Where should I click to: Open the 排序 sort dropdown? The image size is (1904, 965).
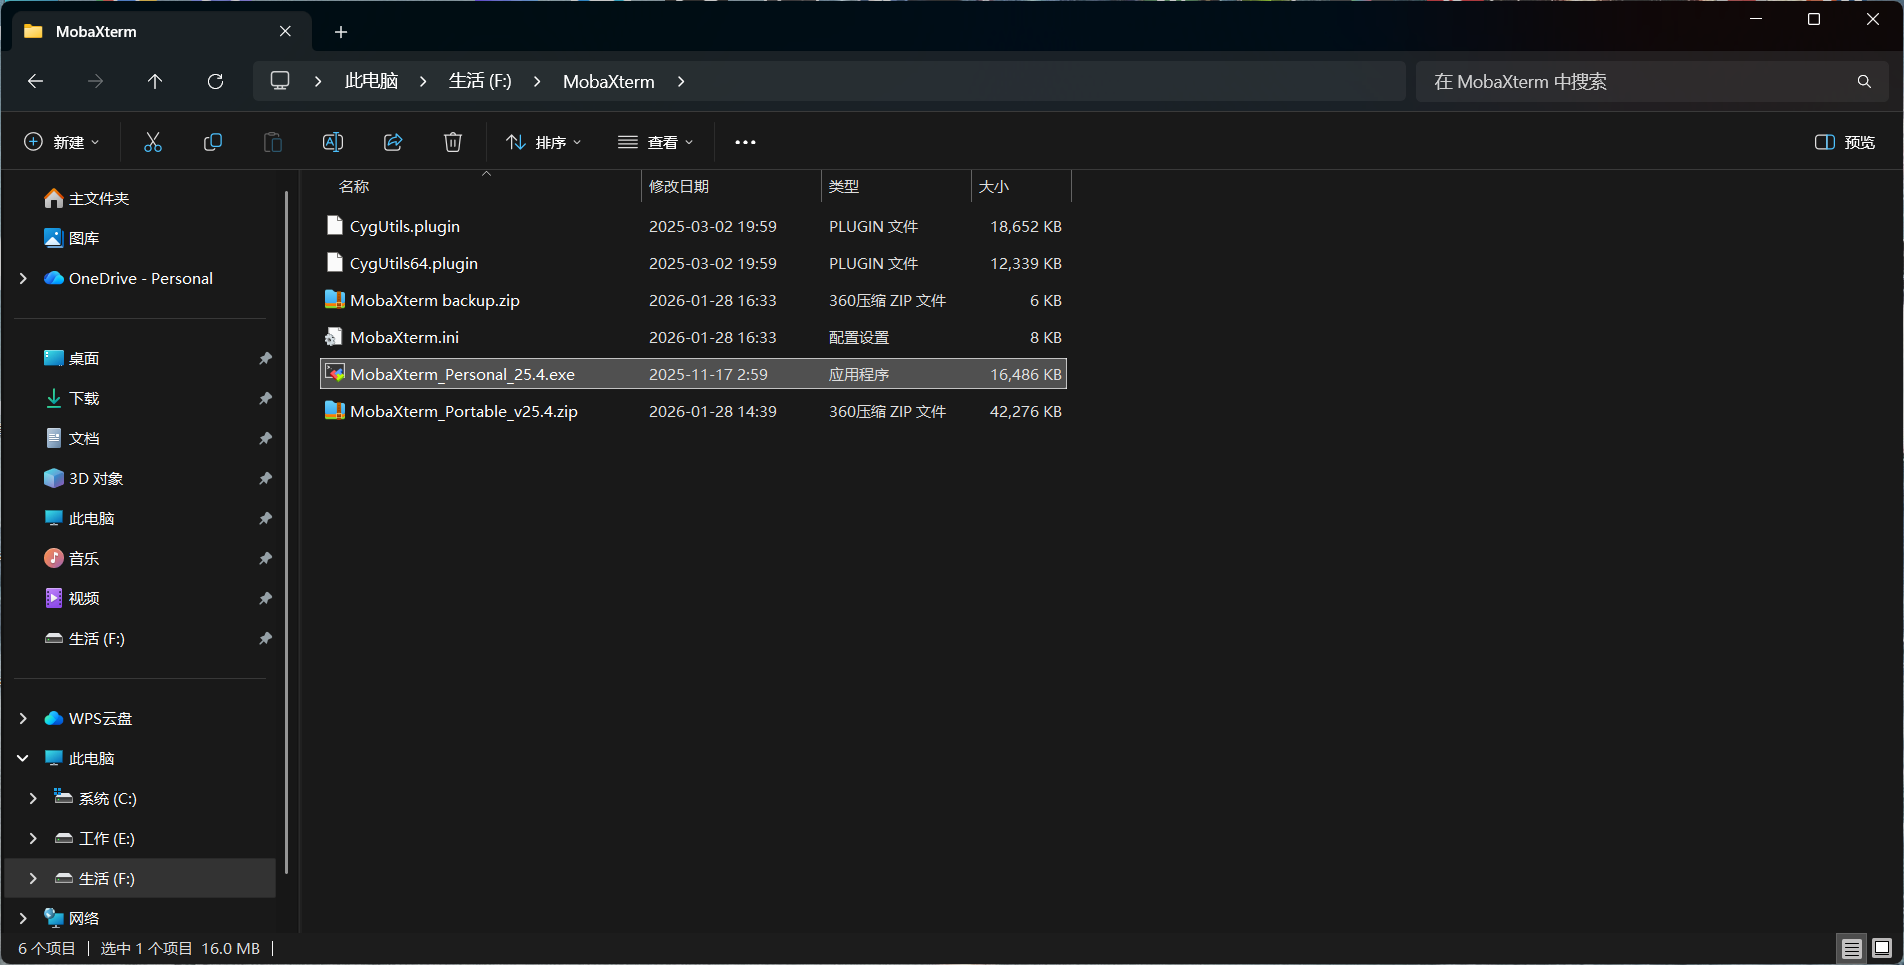543,142
